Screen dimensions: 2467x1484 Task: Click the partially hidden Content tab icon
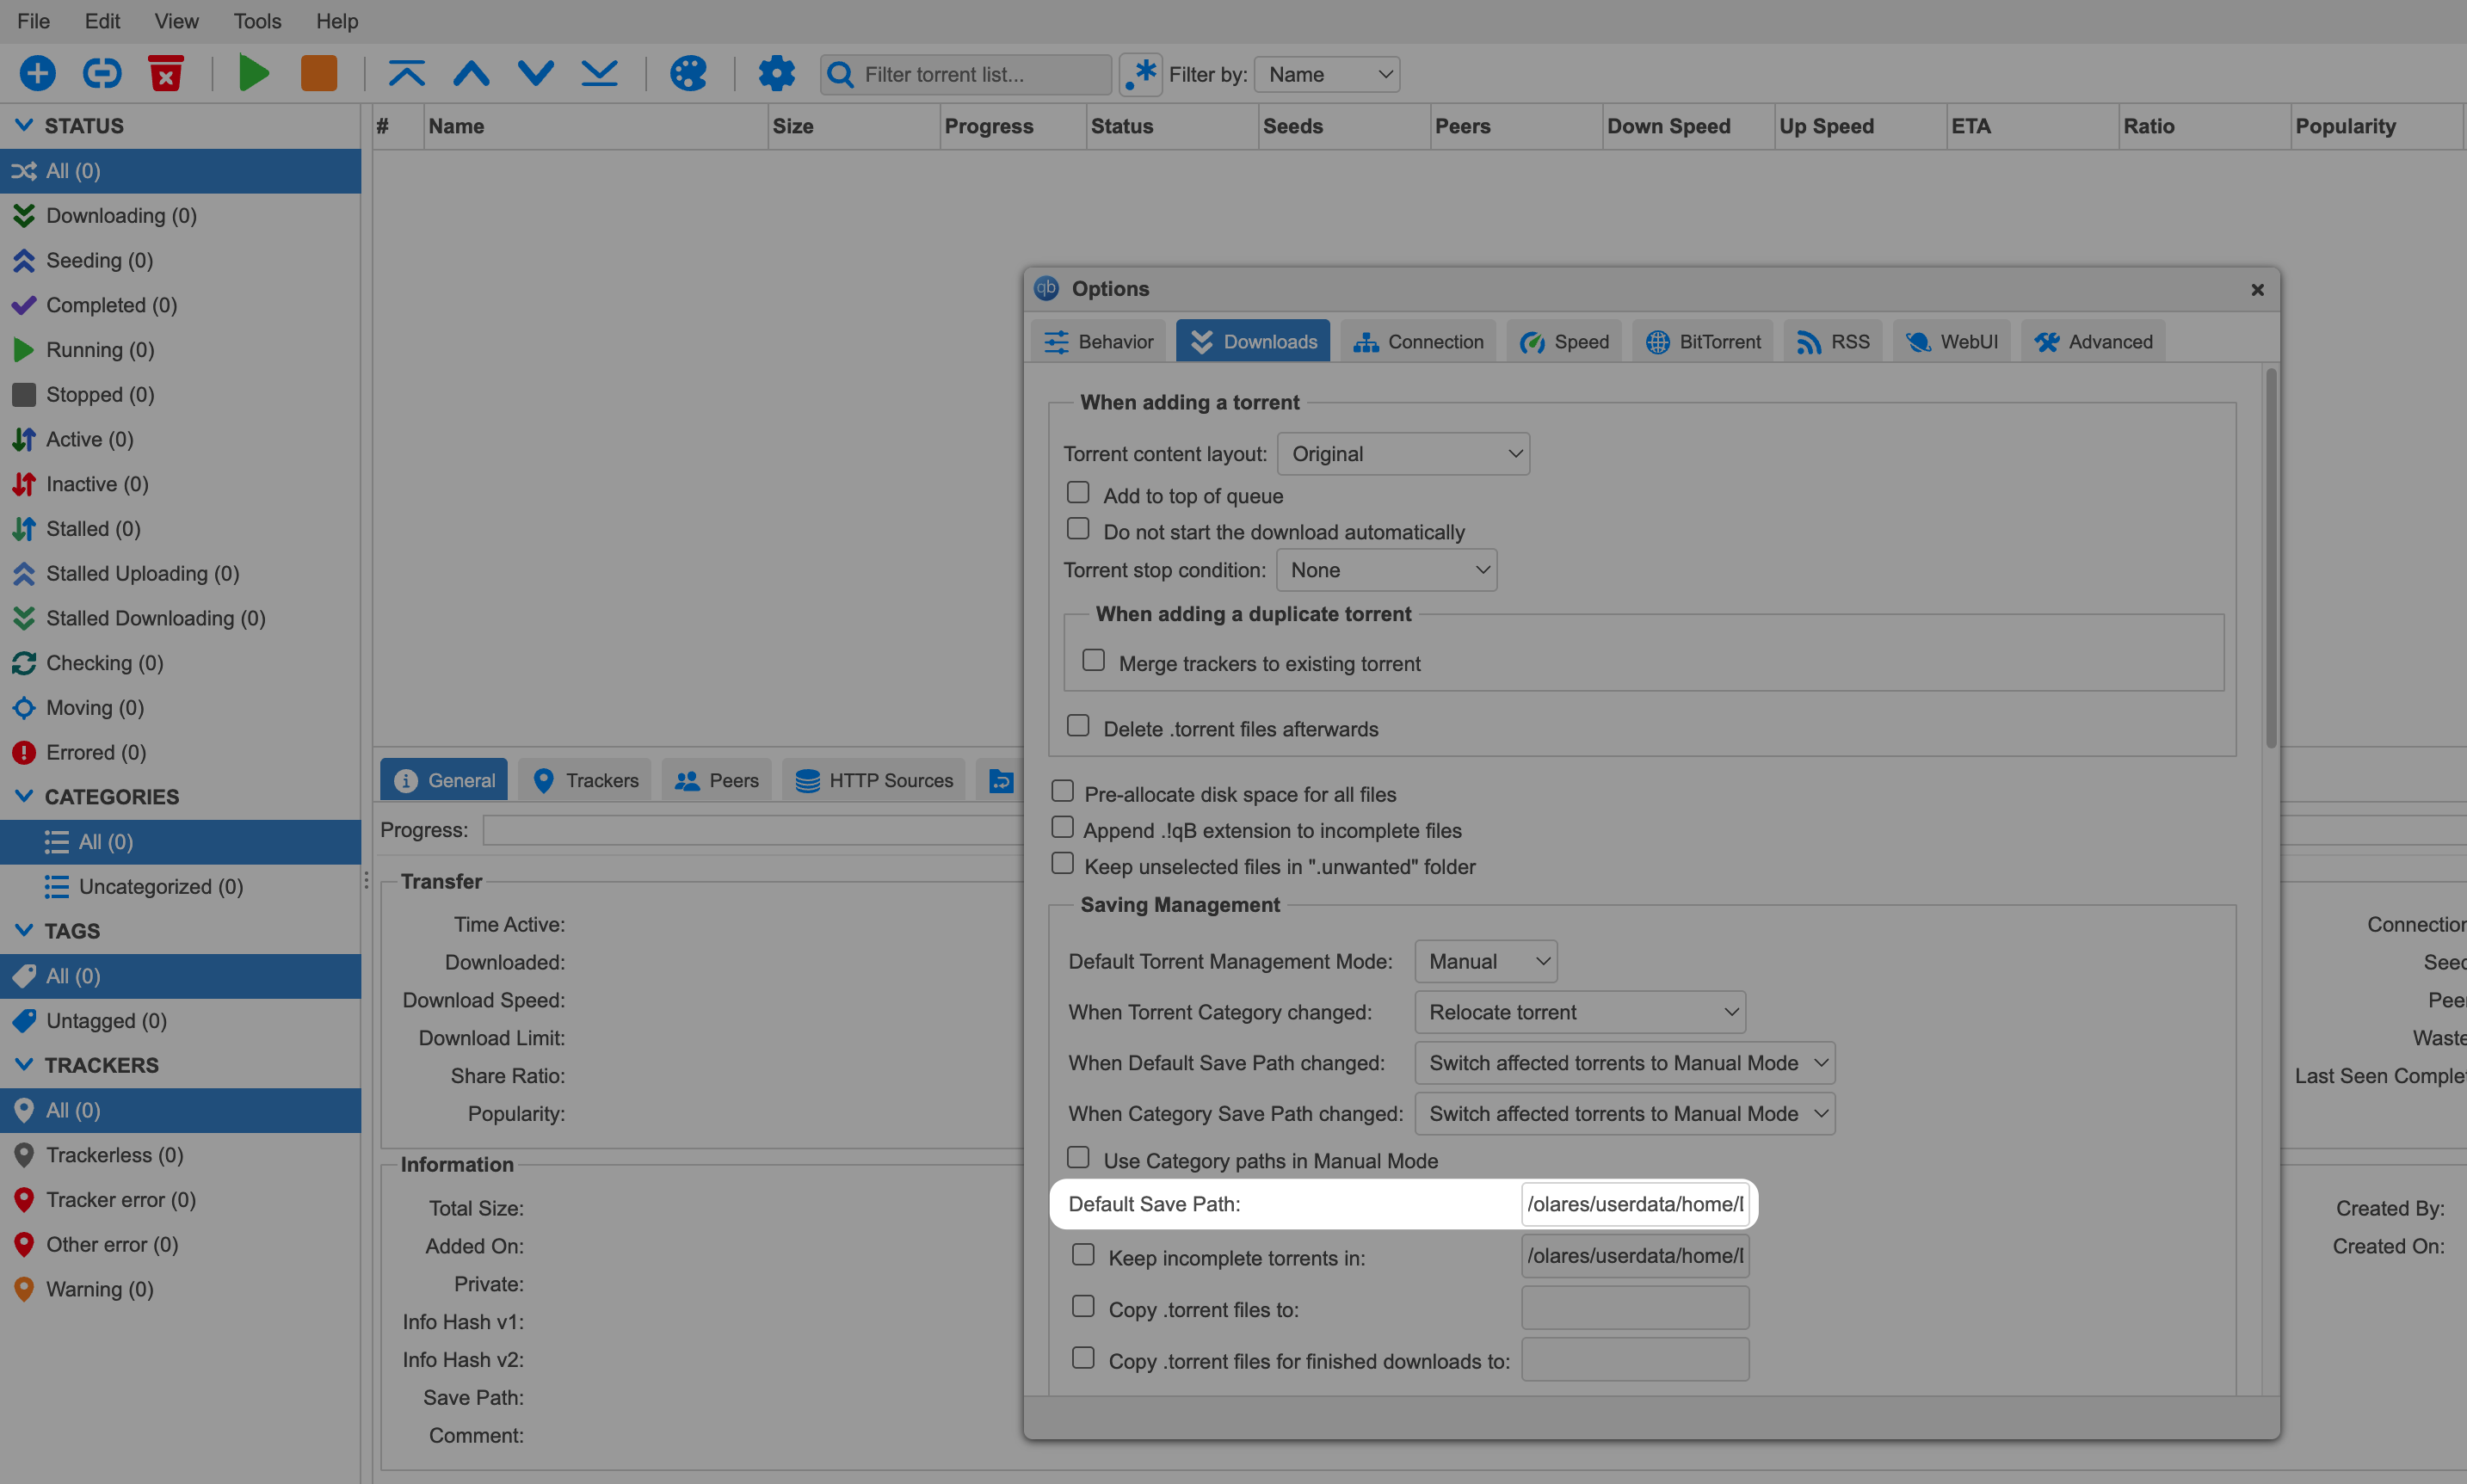point(1001,780)
